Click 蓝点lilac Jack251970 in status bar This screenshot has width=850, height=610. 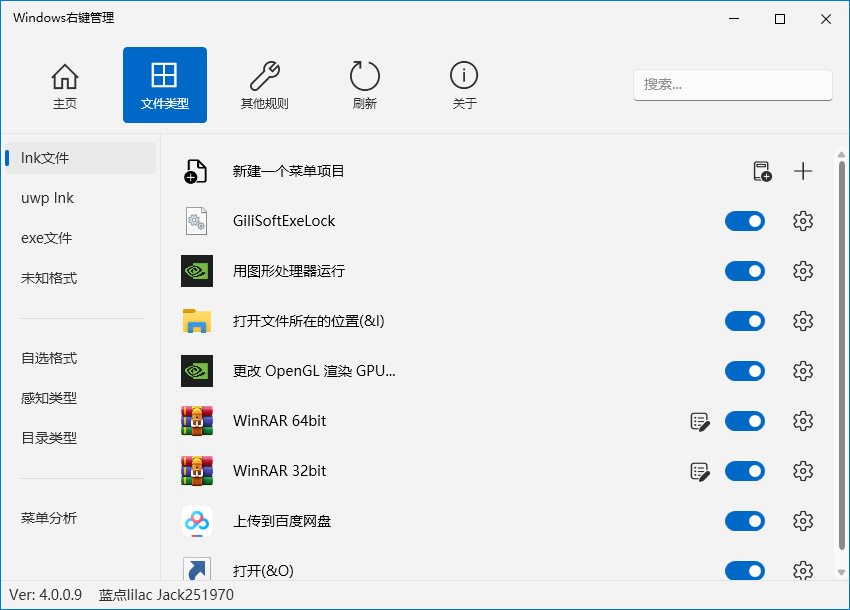point(166,595)
